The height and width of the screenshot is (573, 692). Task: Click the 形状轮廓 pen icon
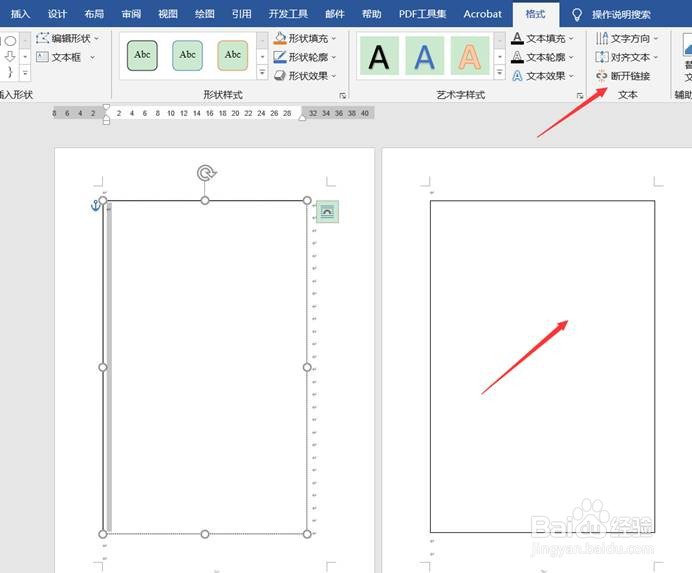[x=280, y=57]
